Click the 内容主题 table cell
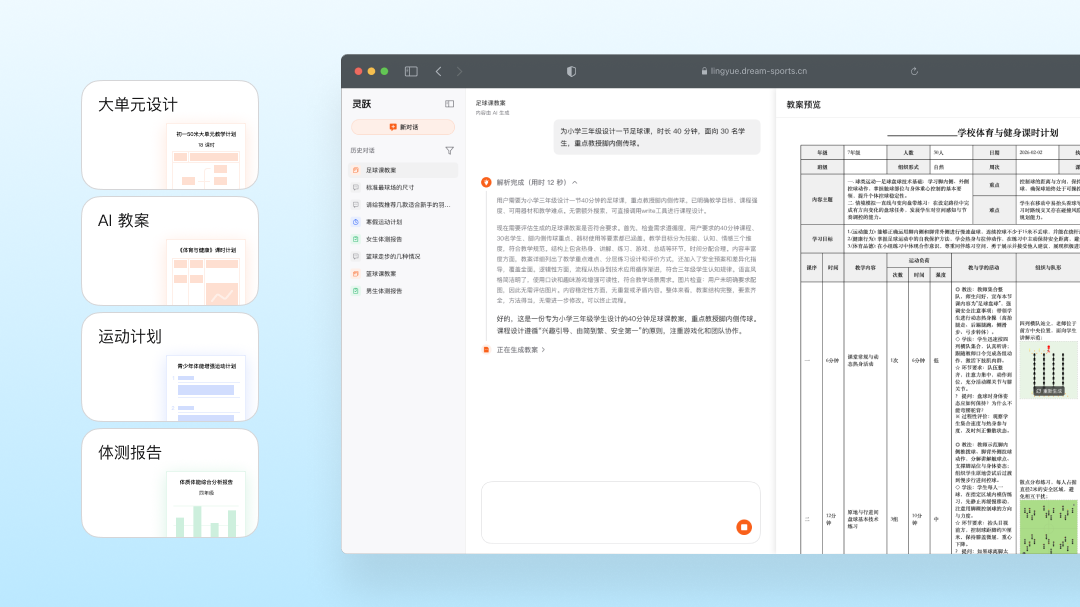Viewport: 1080px width, 607px height. pyautogui.click(x=822, y=199)
